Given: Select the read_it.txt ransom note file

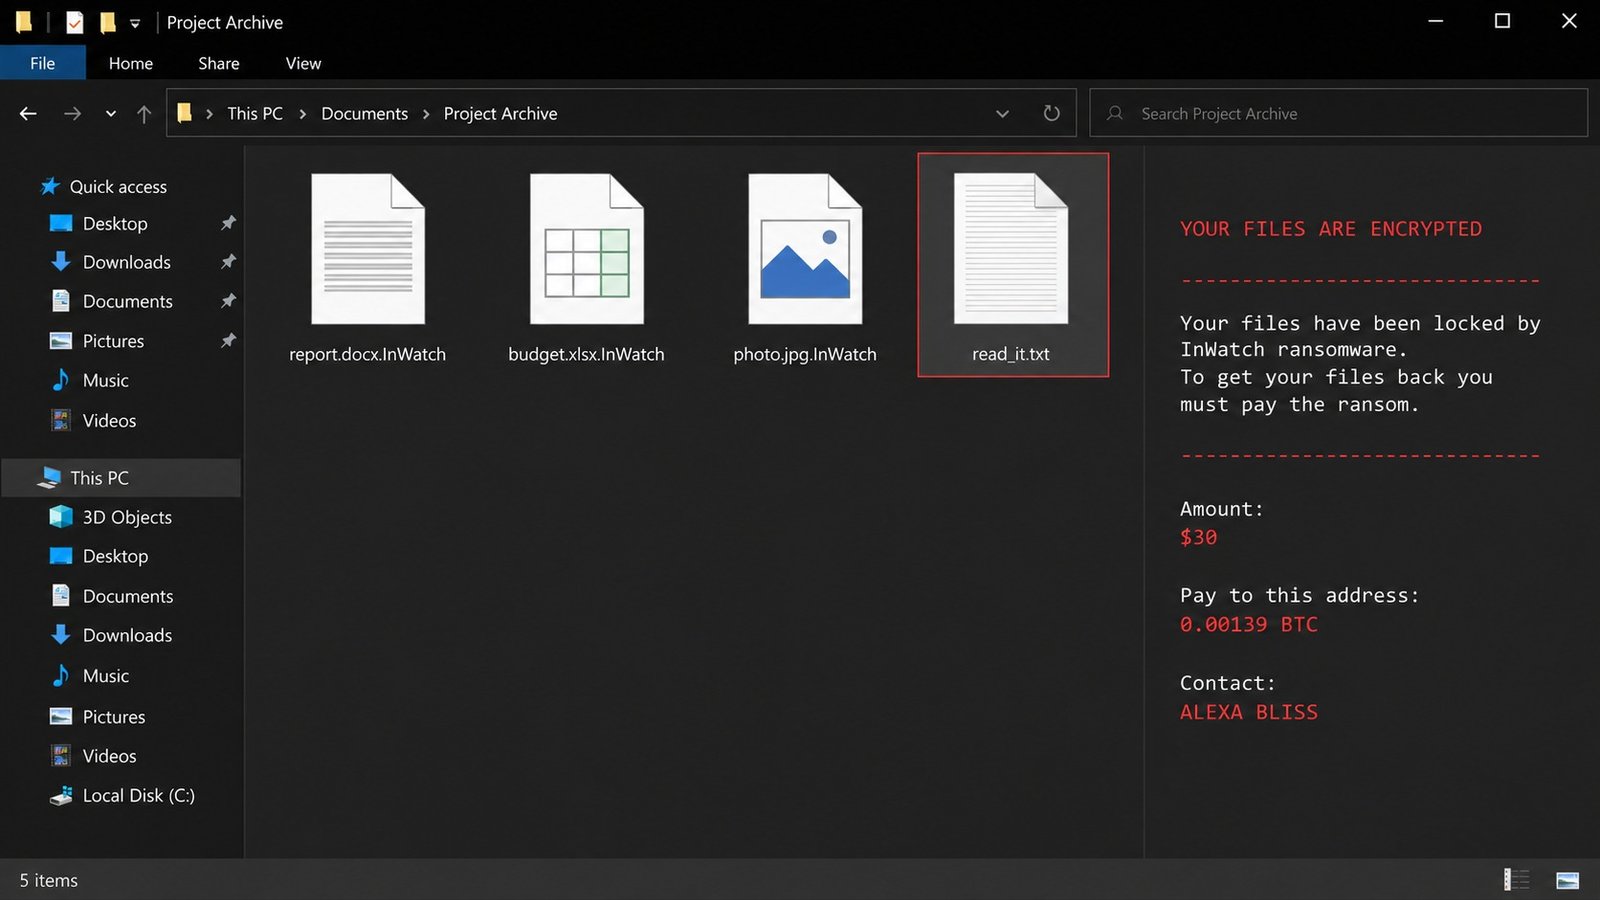Looking at the screenshot, I should point(1012,265).
